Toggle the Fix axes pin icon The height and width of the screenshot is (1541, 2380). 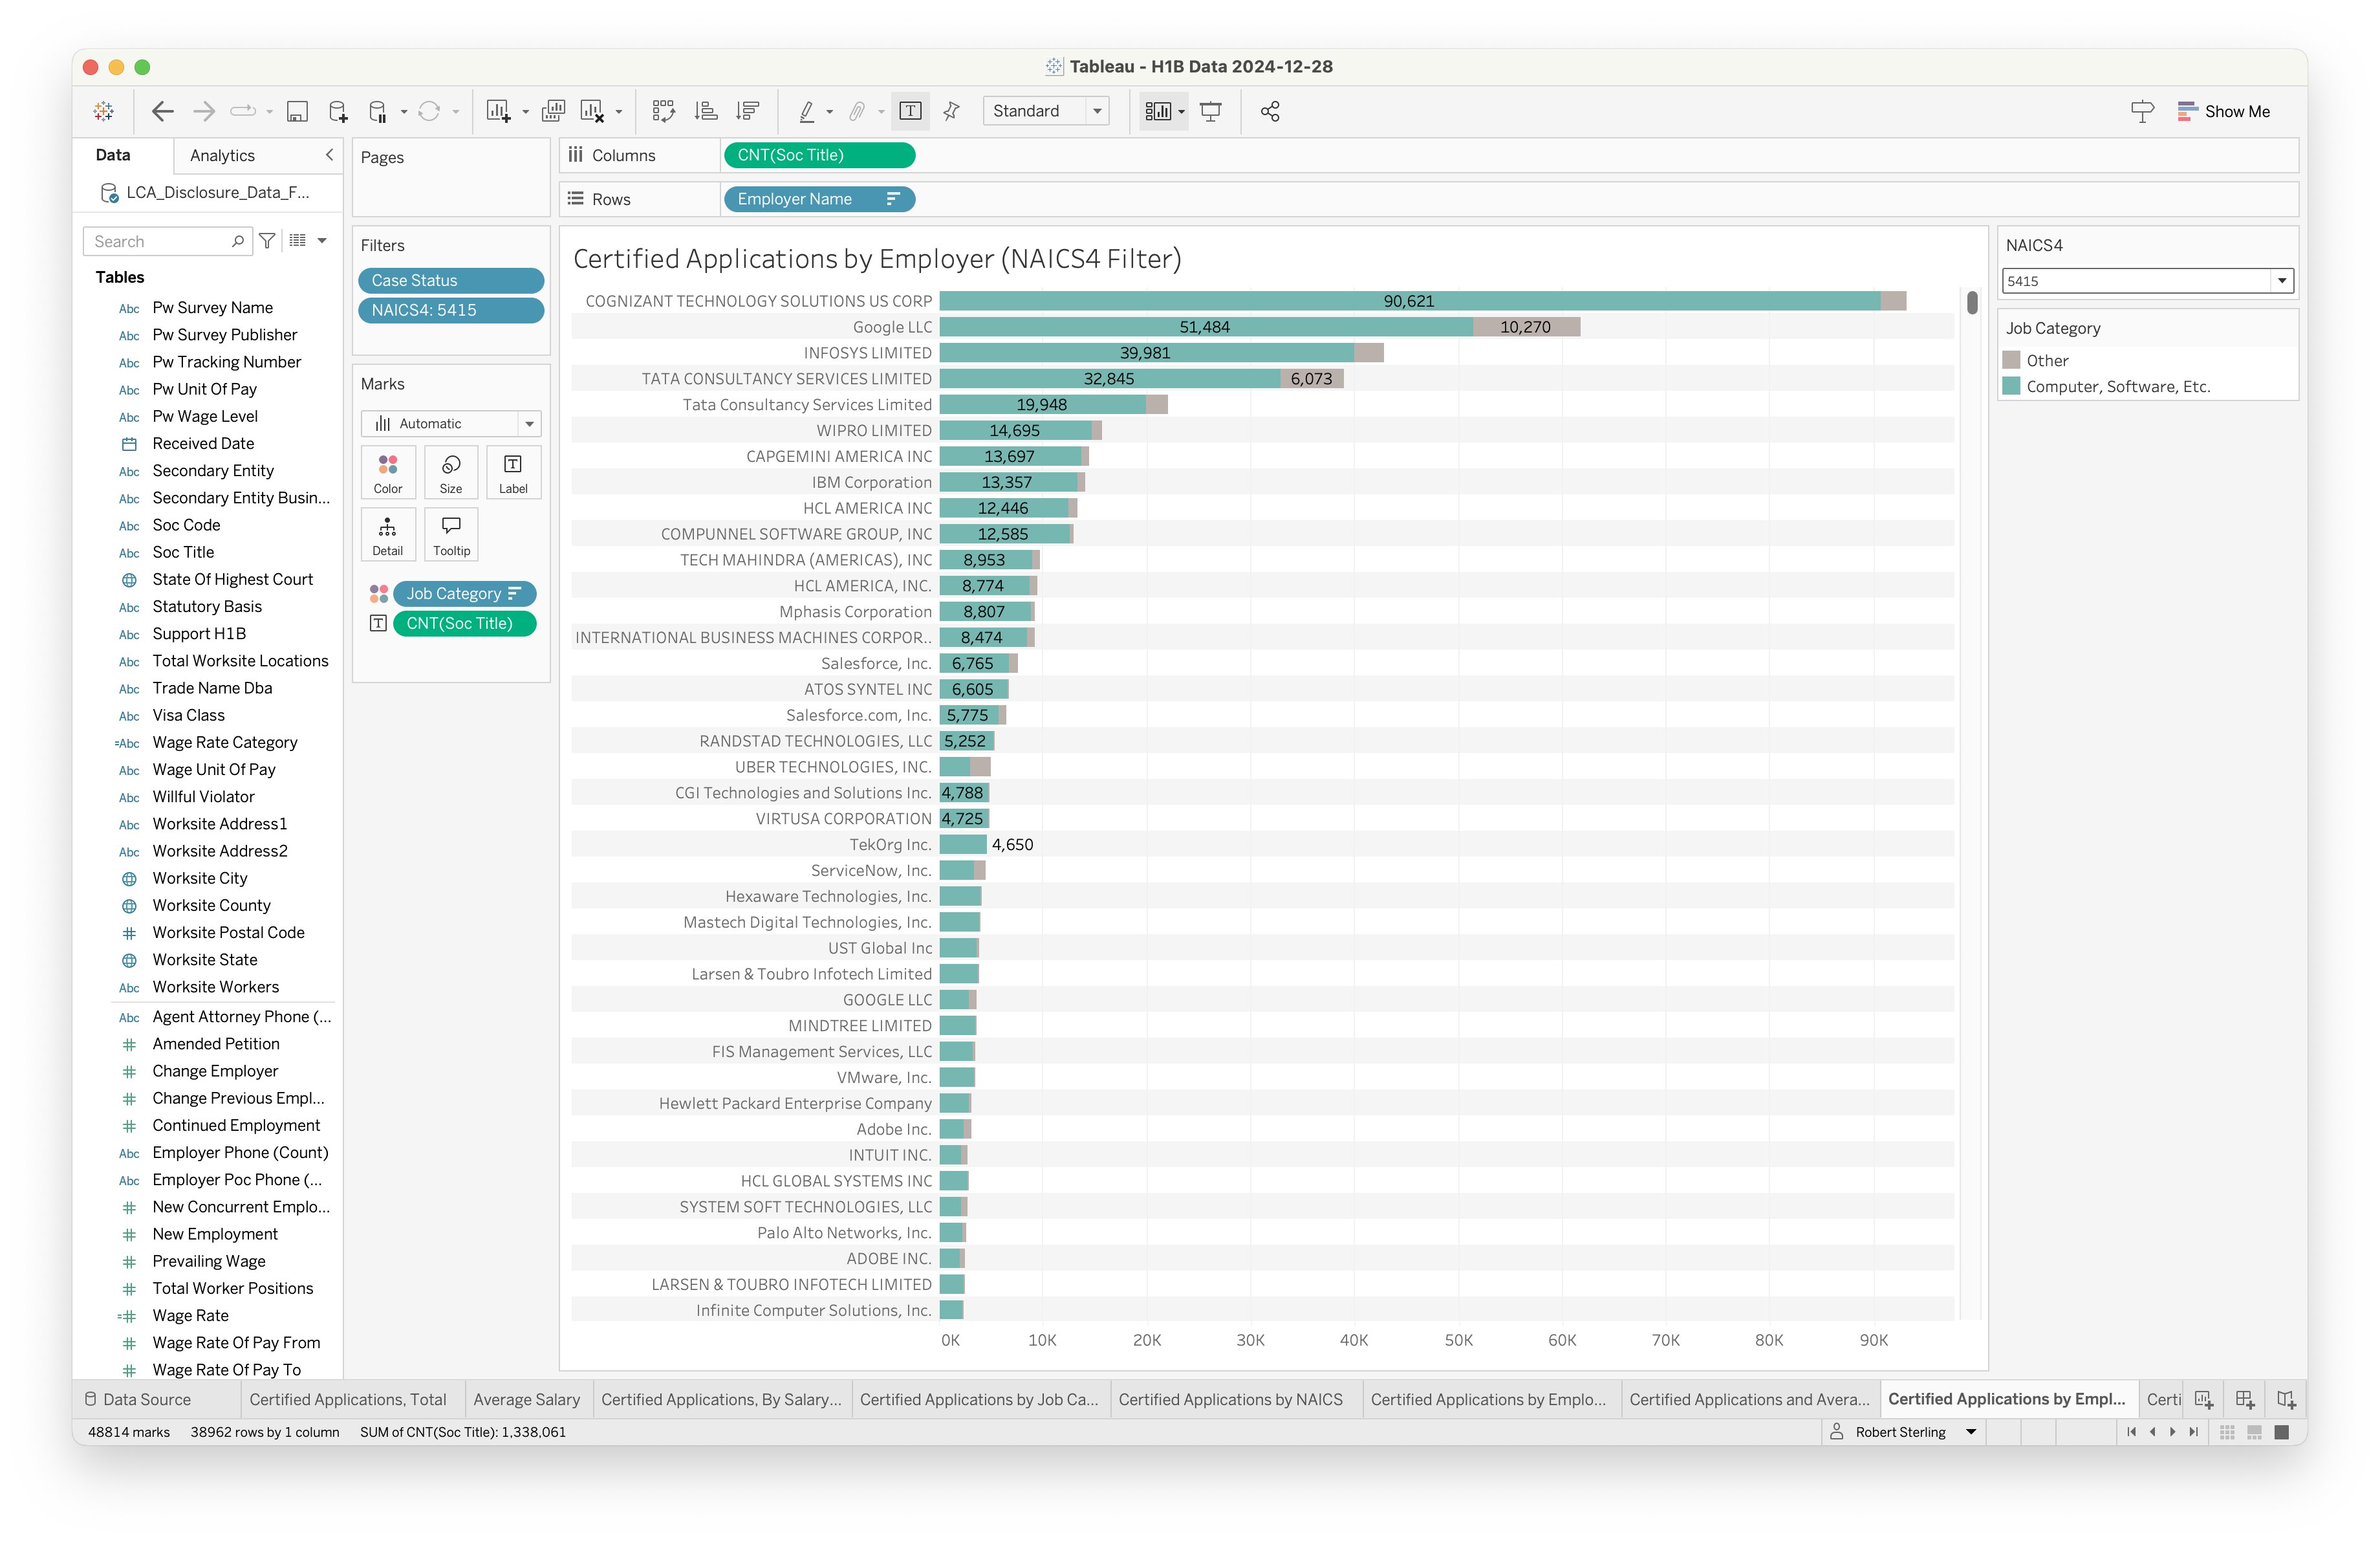pos(951,111)
